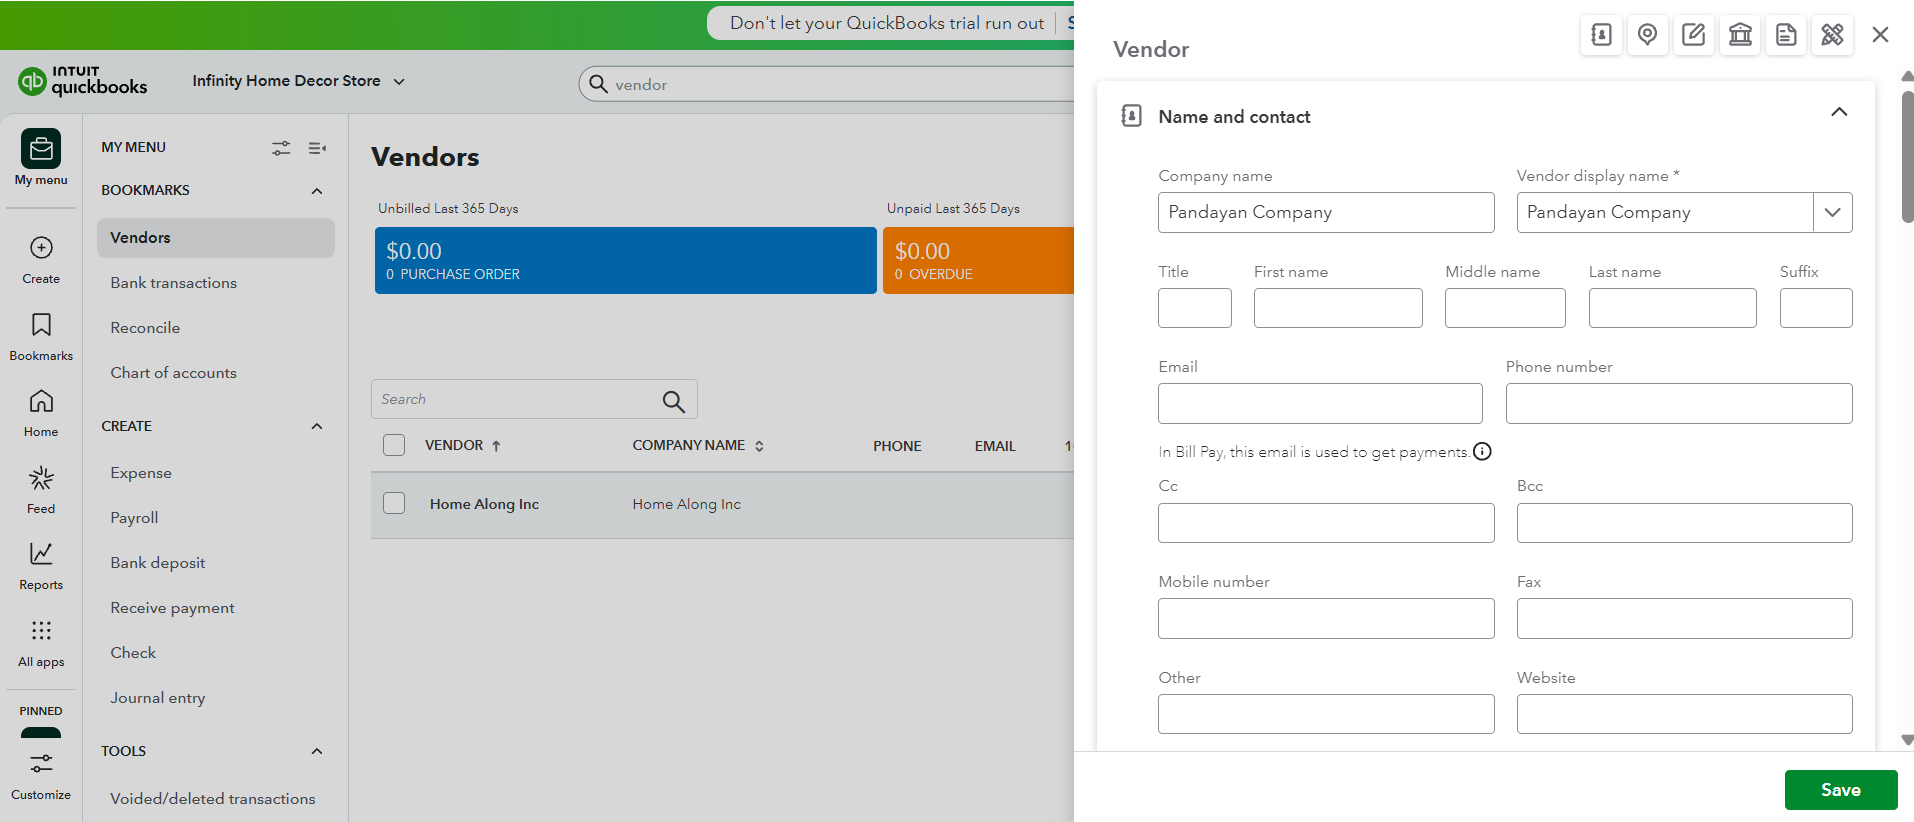Collapse the menu panel icon beside MY MENU
Image resolution: width=1914 pixels, height=822 pixels.
click(x=317, y=148)
